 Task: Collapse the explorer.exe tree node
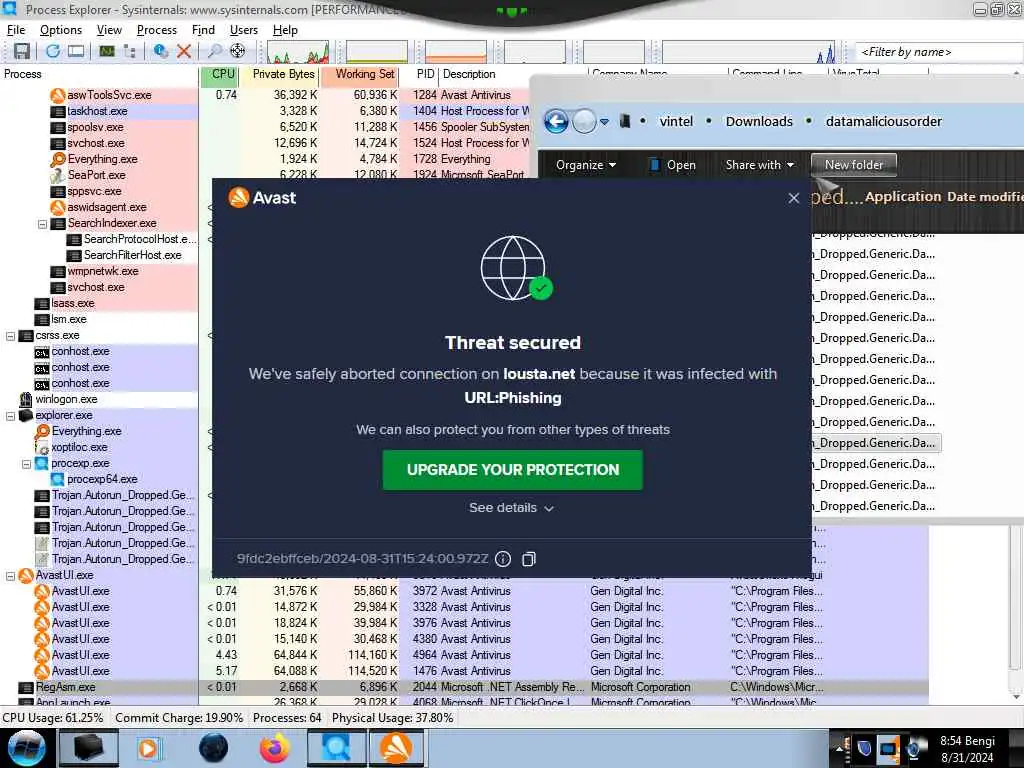(x=10, y=416)
